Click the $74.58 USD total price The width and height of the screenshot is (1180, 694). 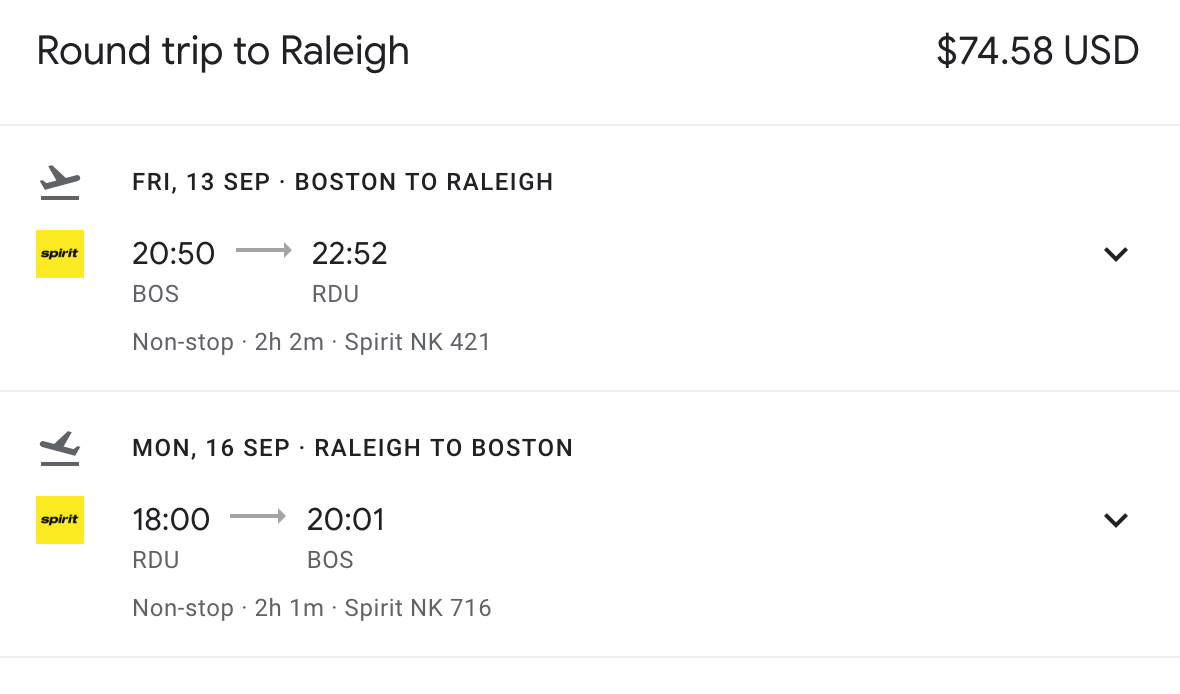click(1038, 51)
